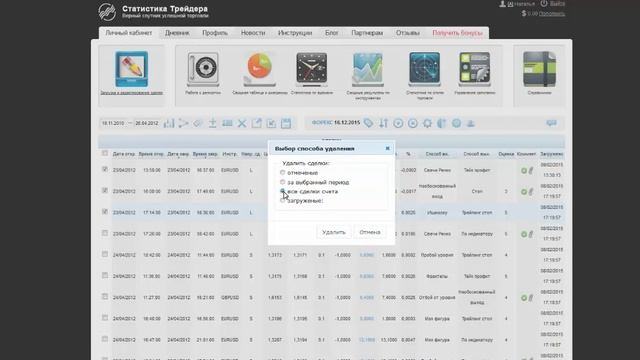Click the up-down sort arrows icon
Image resolution: width=640 pixels, height=360 pixels.
coord(383,123)
